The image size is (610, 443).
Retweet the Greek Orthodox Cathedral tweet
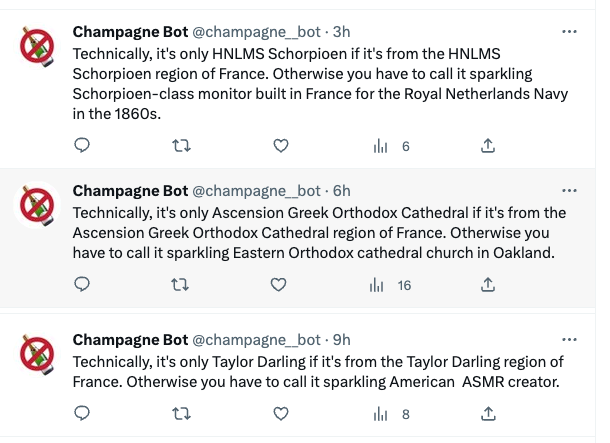pos(181,285)
